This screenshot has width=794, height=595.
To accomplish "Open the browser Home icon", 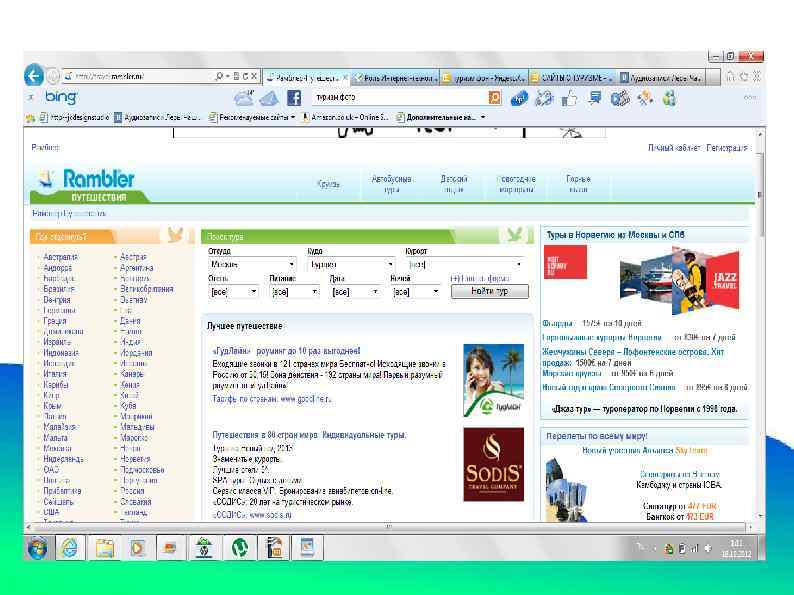I will tap(731, 76).
